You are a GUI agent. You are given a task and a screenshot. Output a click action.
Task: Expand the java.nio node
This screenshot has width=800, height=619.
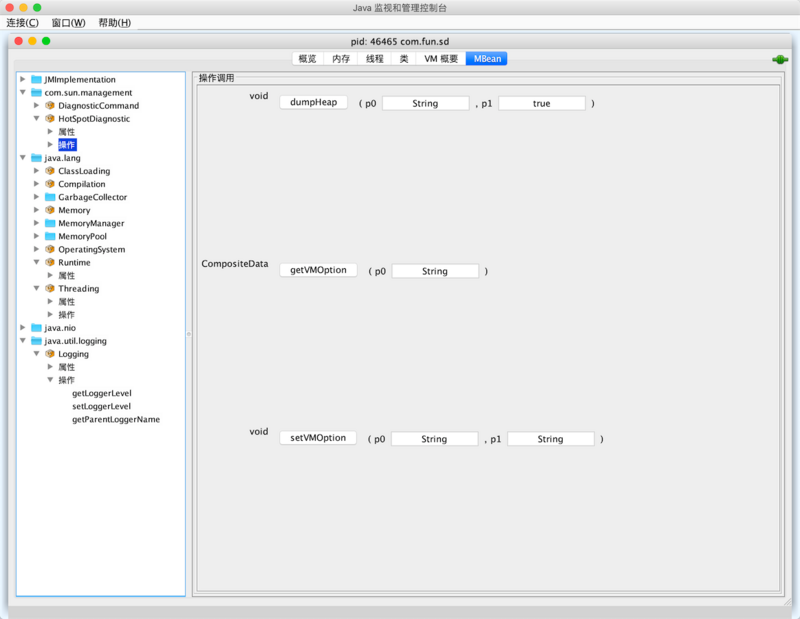(22, 327)
